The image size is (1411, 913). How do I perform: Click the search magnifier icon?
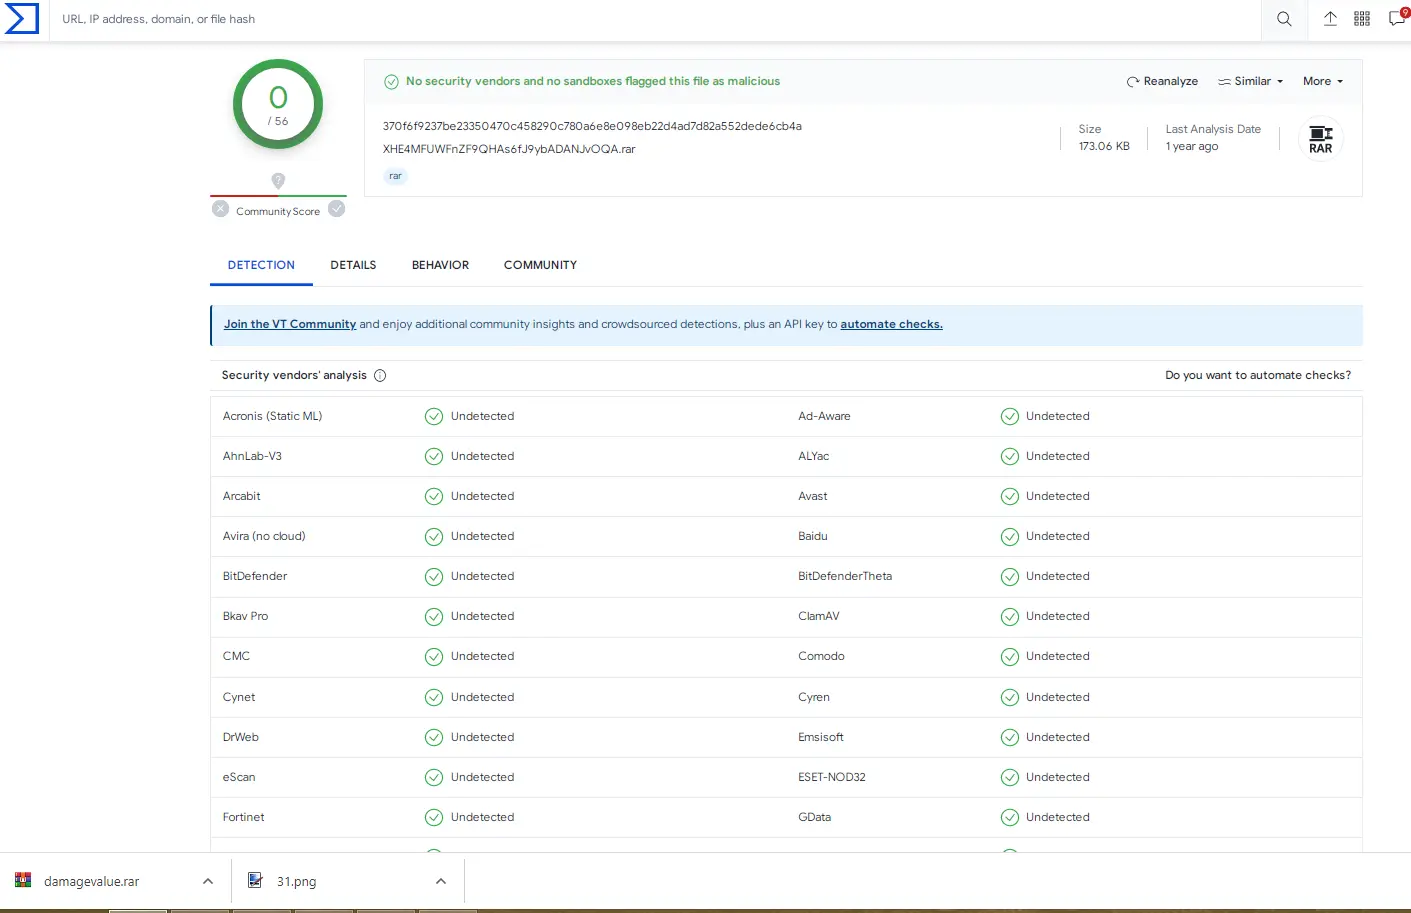pos(1284,19)
